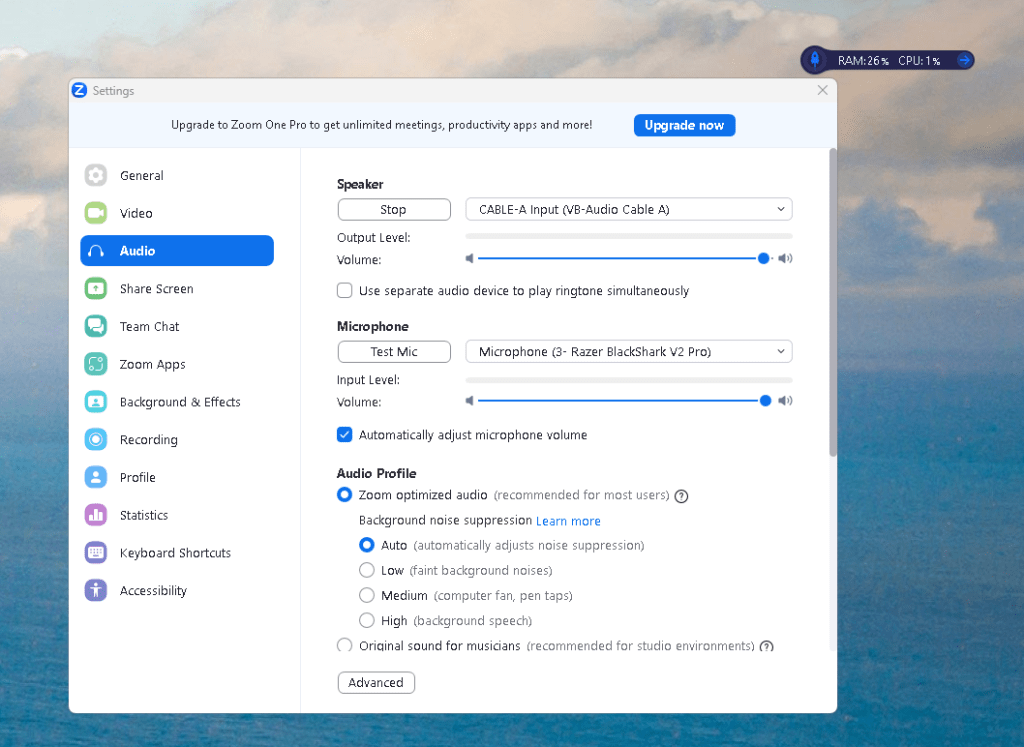Image resolution: width=1024 pixels, height=747 pixels.
Task: Open Keyboard Shortcuts settings
Action: (x=177, y=552)
